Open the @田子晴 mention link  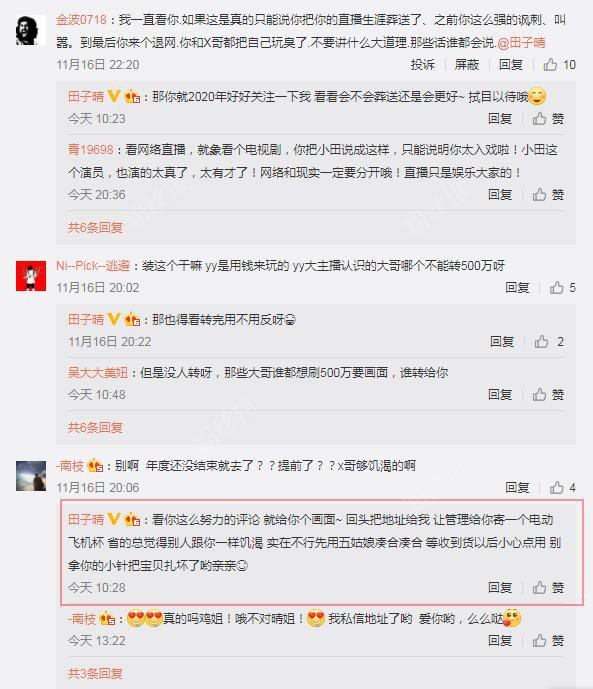[521, 43]
